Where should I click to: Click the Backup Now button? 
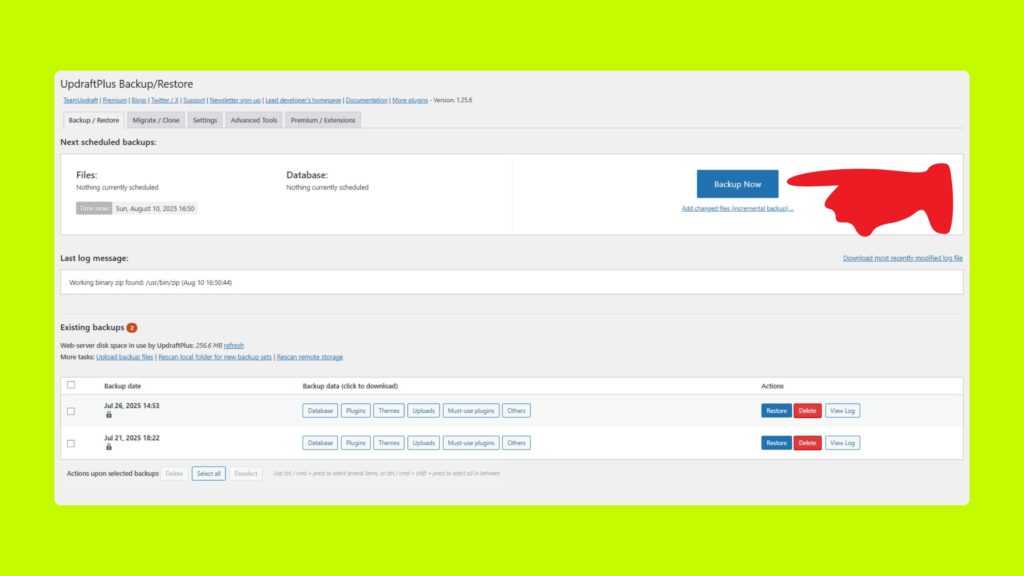[737, 184]
